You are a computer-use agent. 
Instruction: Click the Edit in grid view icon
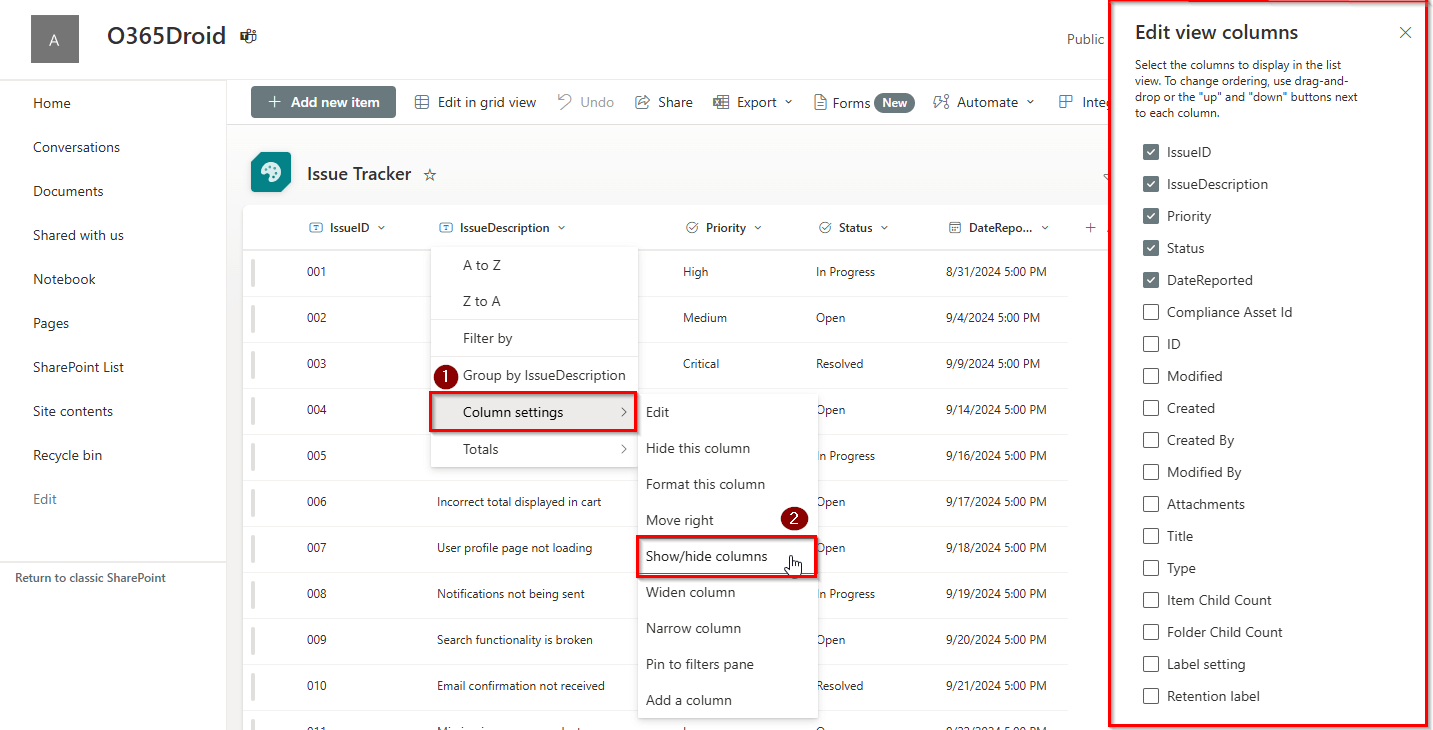coord(420,101)
